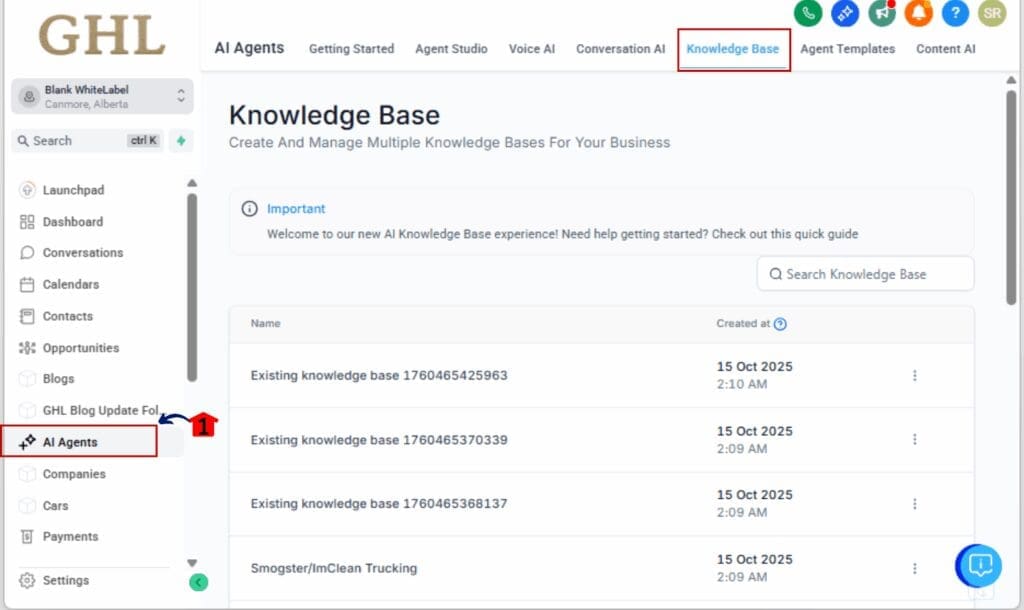Click the Search Knowledge Base field
This screenshot has width=1024, height=610.
coord(864,273)
